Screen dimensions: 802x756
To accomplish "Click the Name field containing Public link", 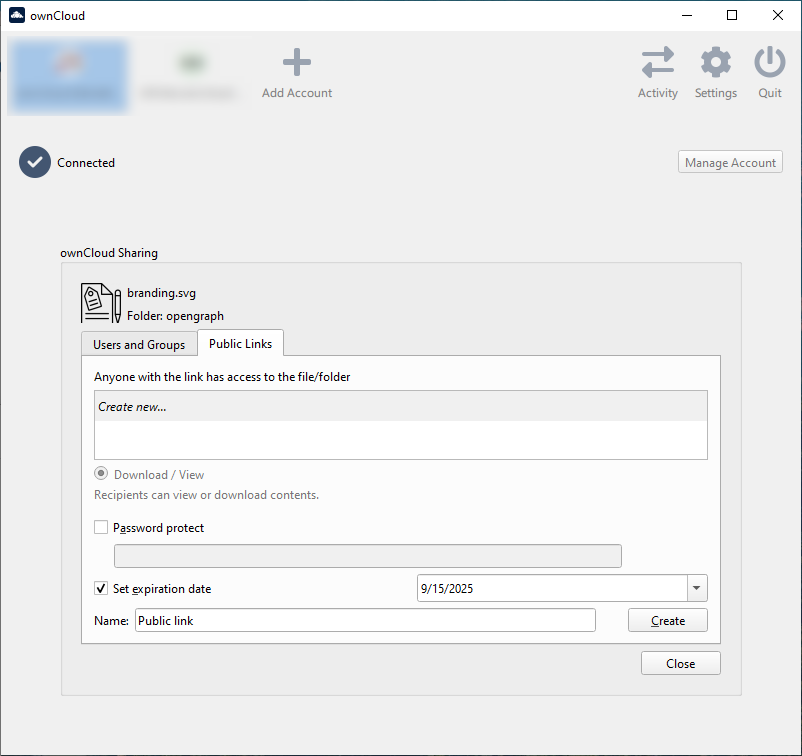I will 365,620.
